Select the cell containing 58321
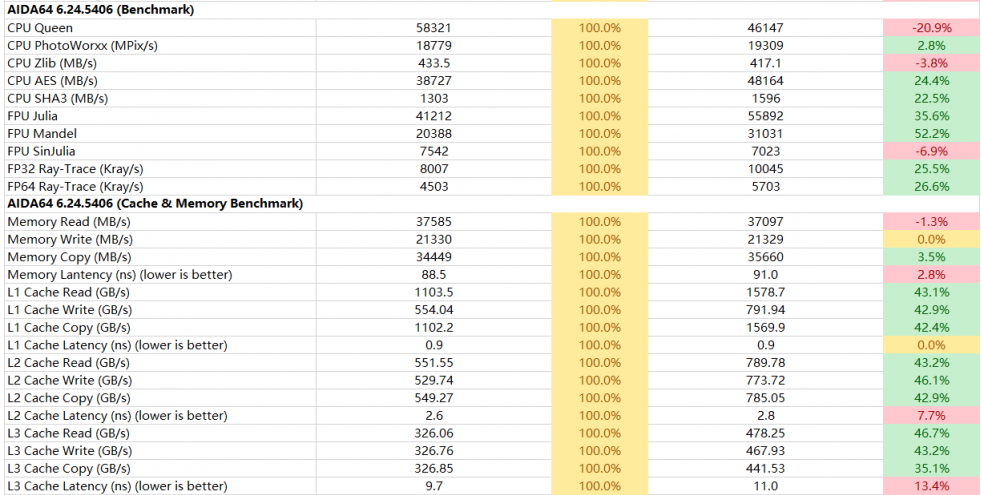 click(433, 28)
